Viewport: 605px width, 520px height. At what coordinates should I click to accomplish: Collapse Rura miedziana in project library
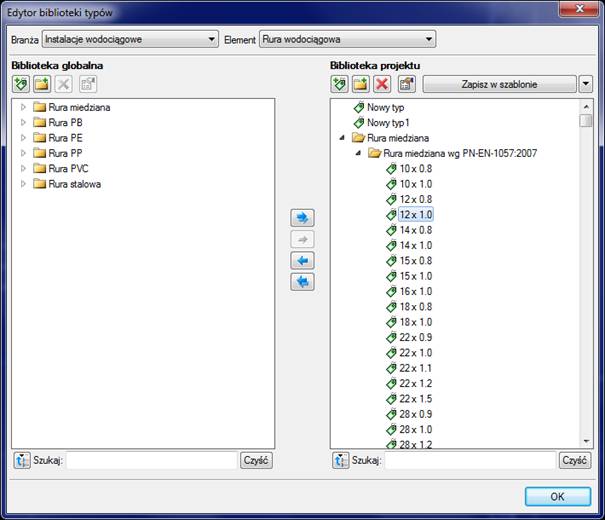[342, 138]
